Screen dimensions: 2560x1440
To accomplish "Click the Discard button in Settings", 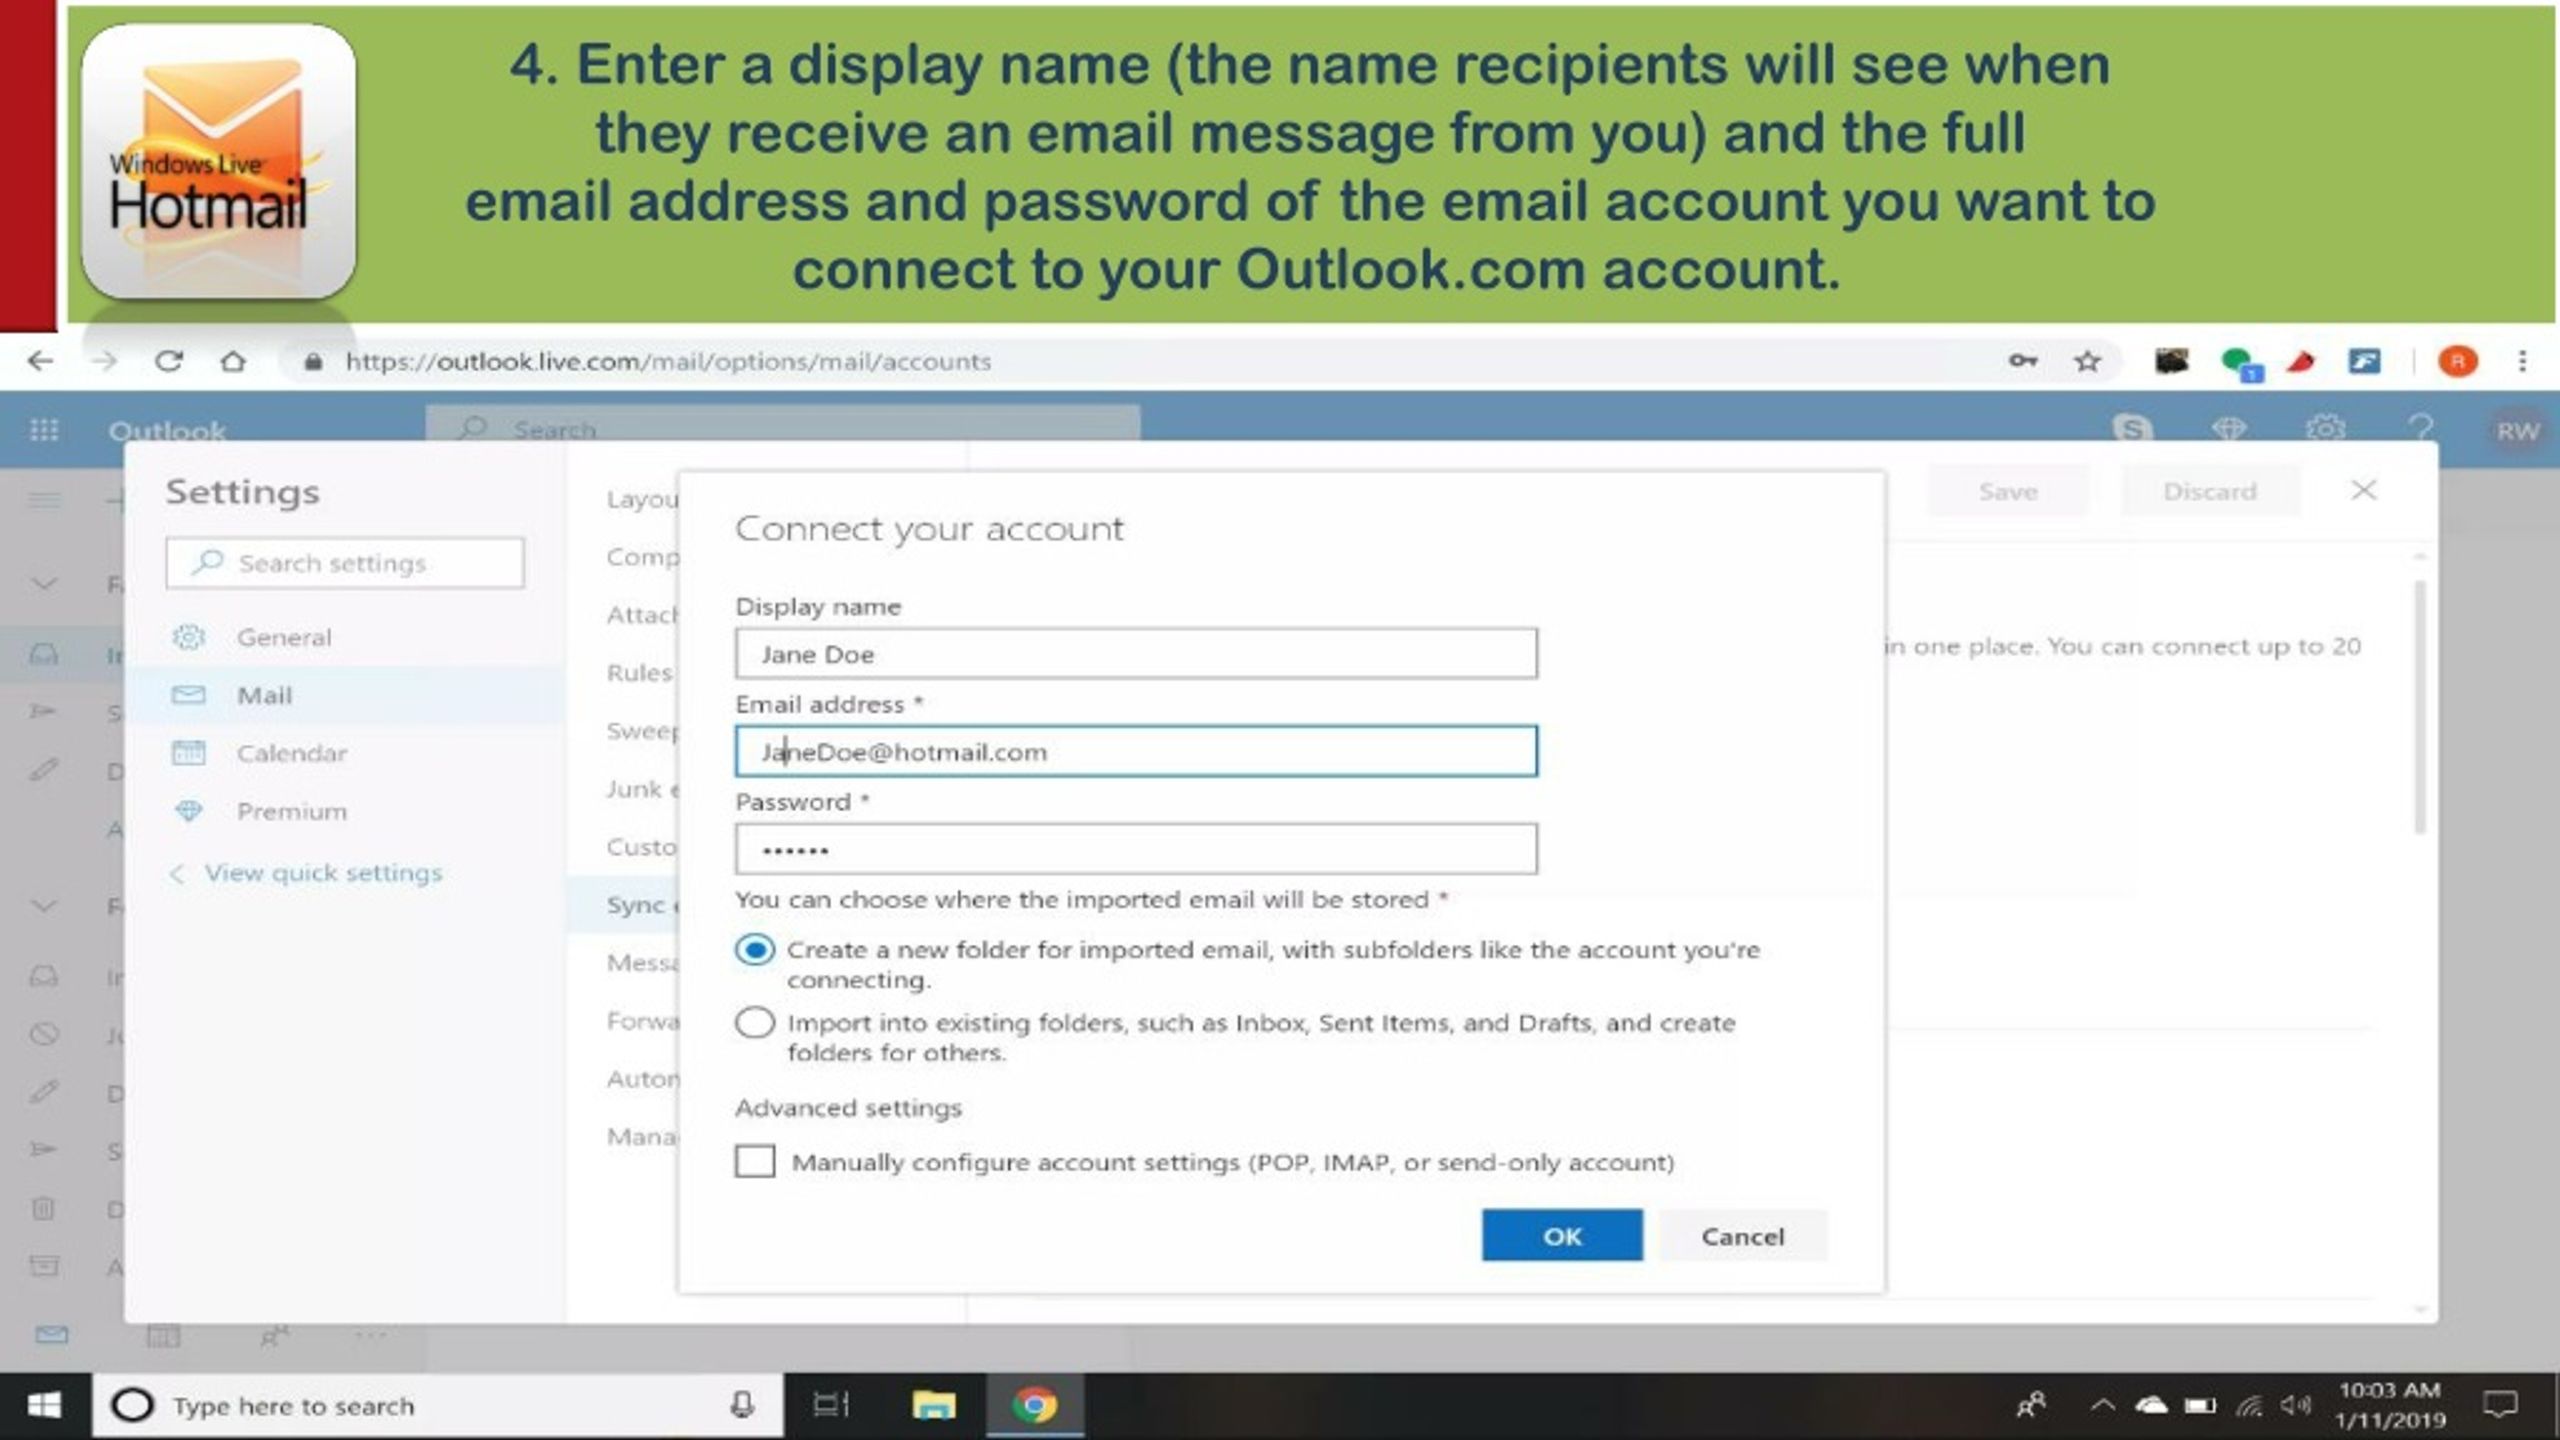I will click(x=2210, y=491).
